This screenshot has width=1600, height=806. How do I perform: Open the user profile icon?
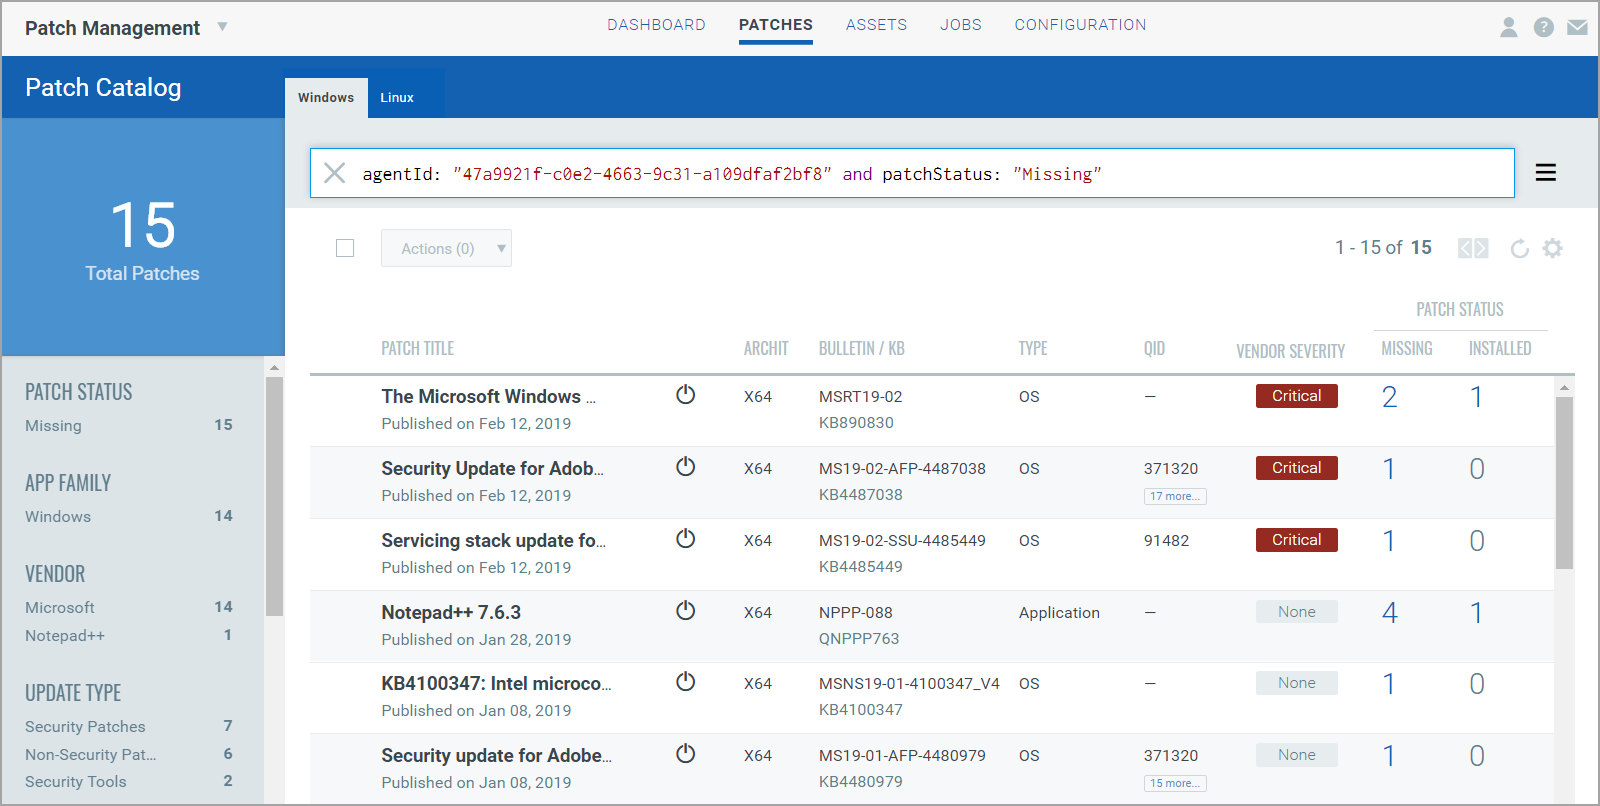tap(1509, 27)
